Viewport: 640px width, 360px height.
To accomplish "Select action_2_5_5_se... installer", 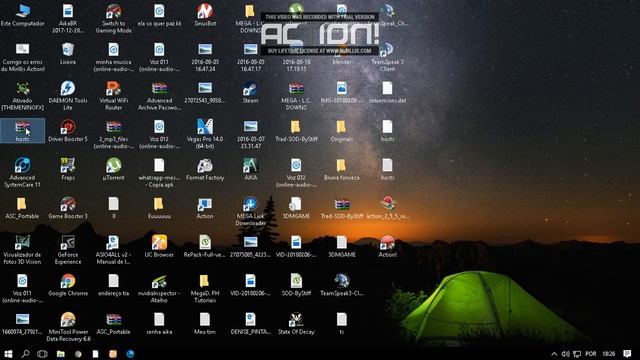I will click(x=387, y=208).
